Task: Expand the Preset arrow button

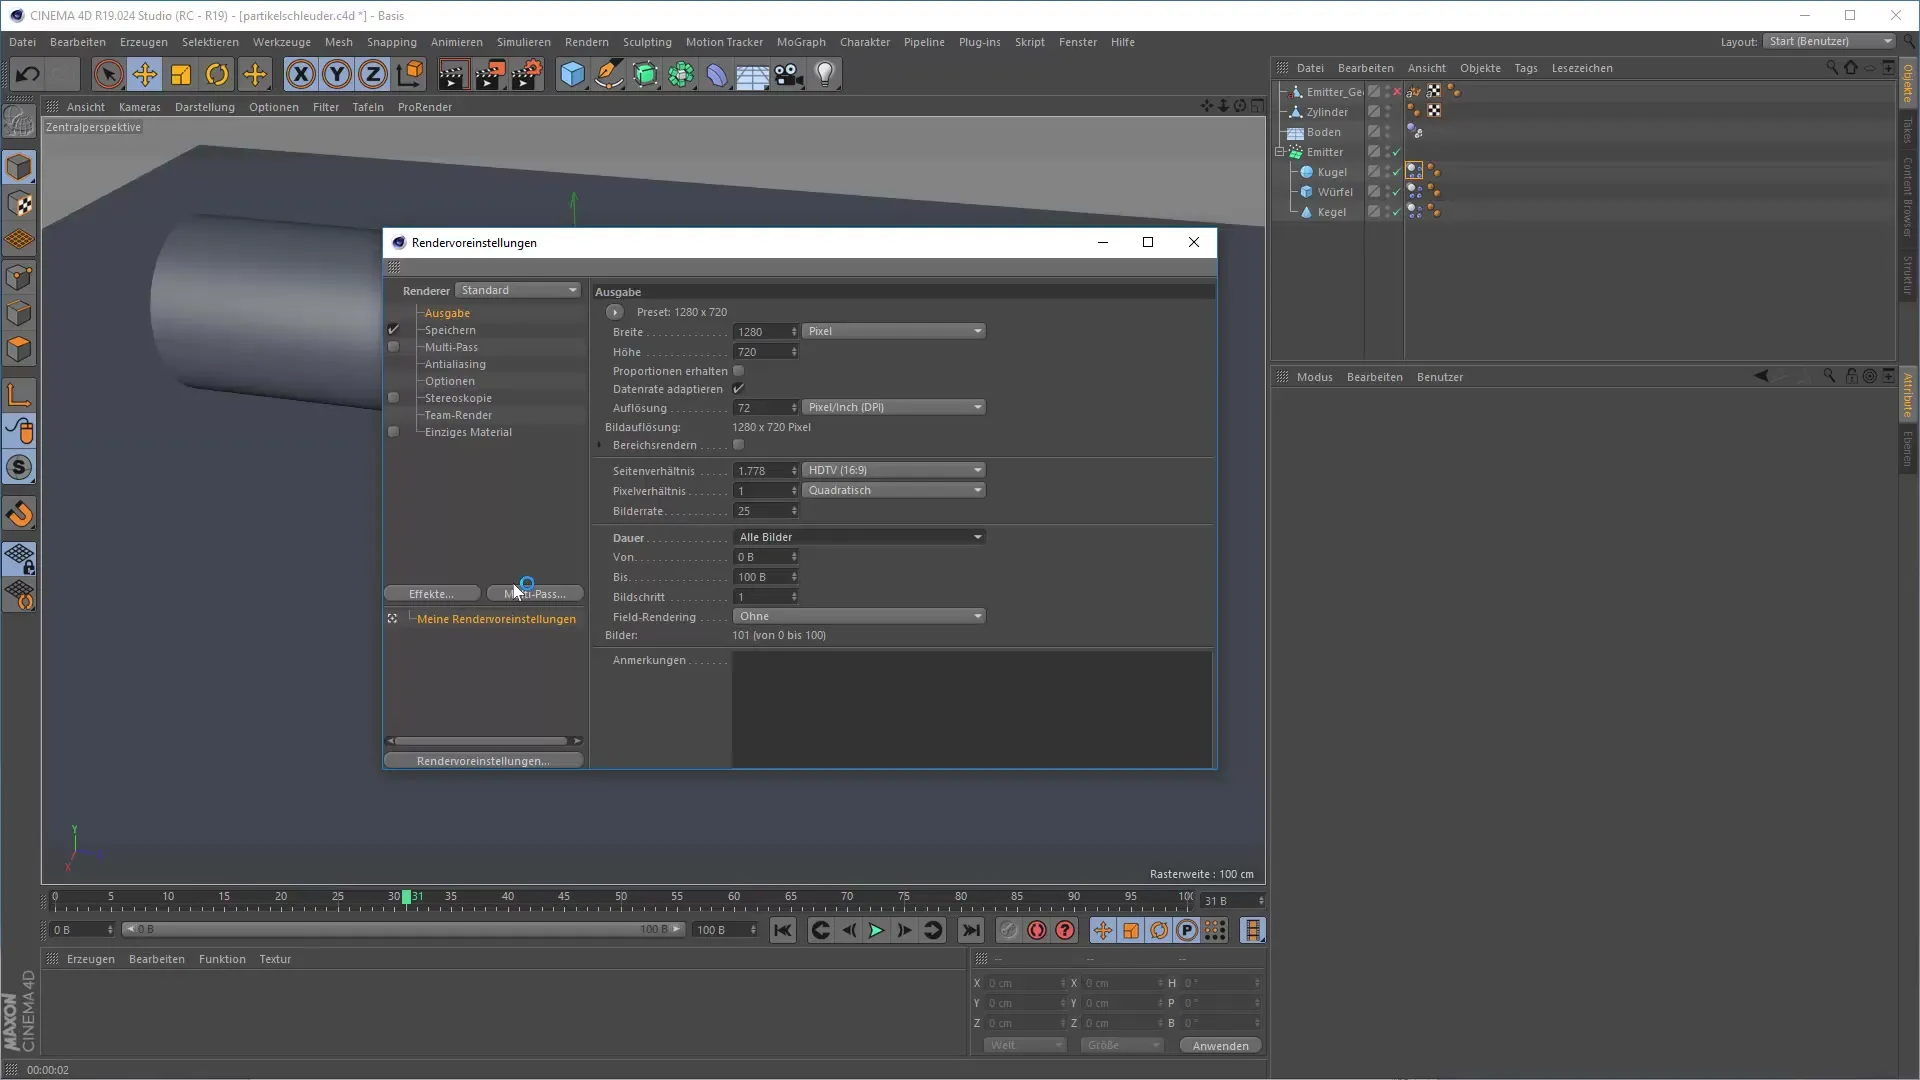Action: click(x=614, y=312)
